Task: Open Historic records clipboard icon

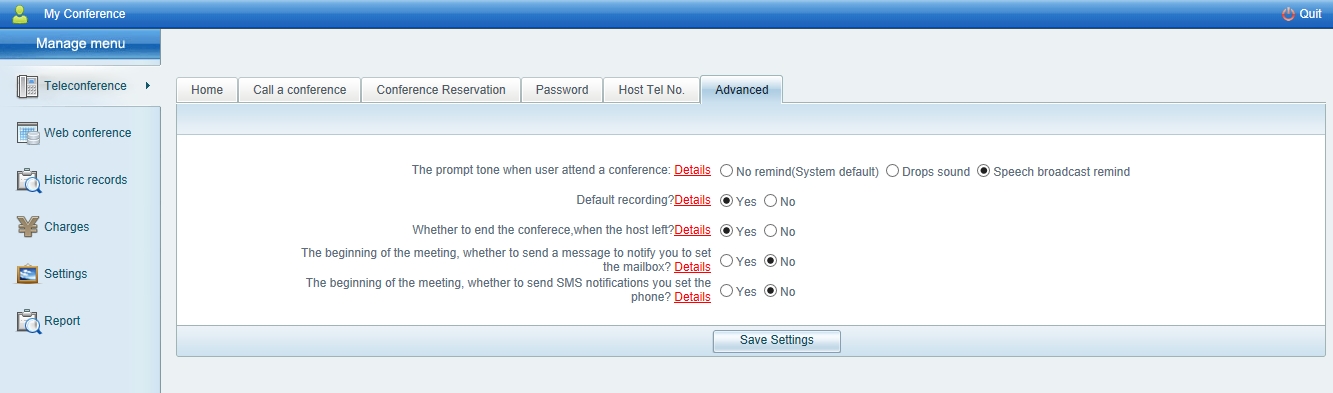Action: pos(27,180)
